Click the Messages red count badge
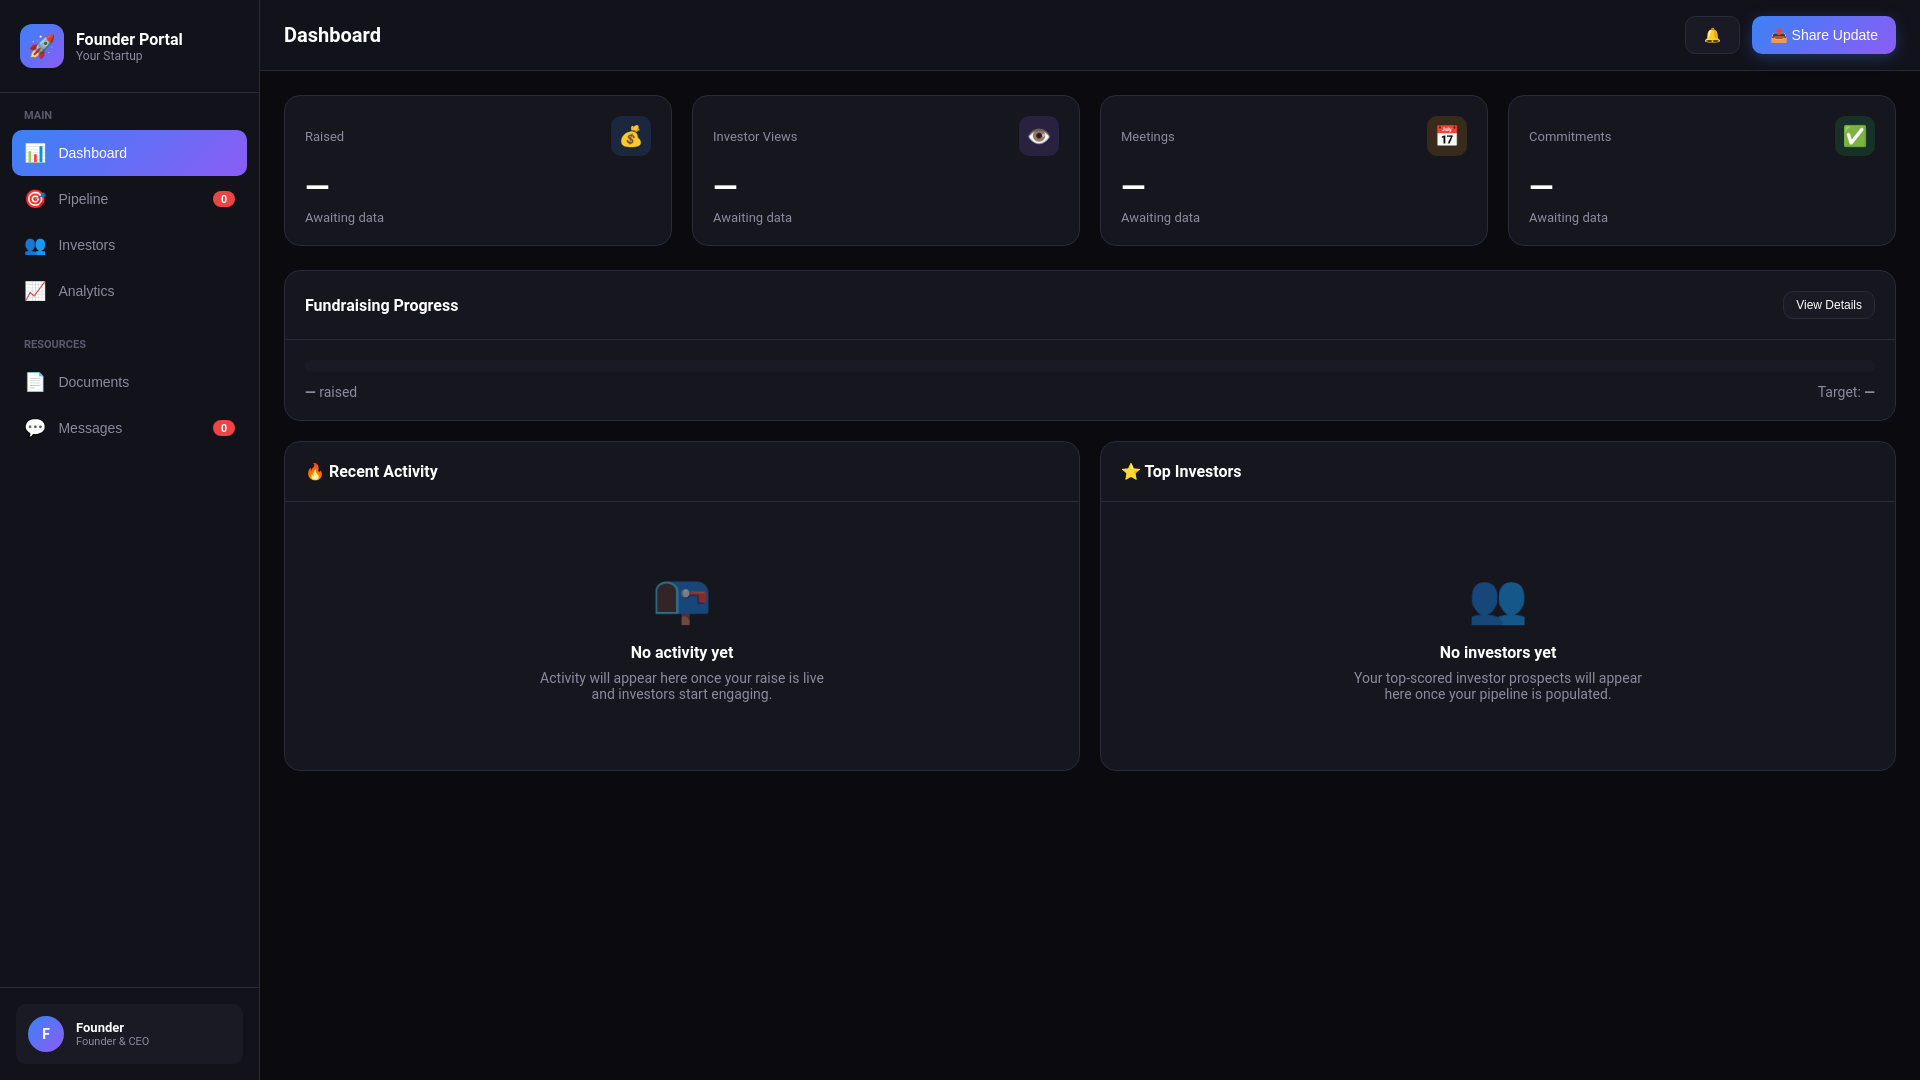Viewport: 1920px width, 1080px height. click(224, 428)
